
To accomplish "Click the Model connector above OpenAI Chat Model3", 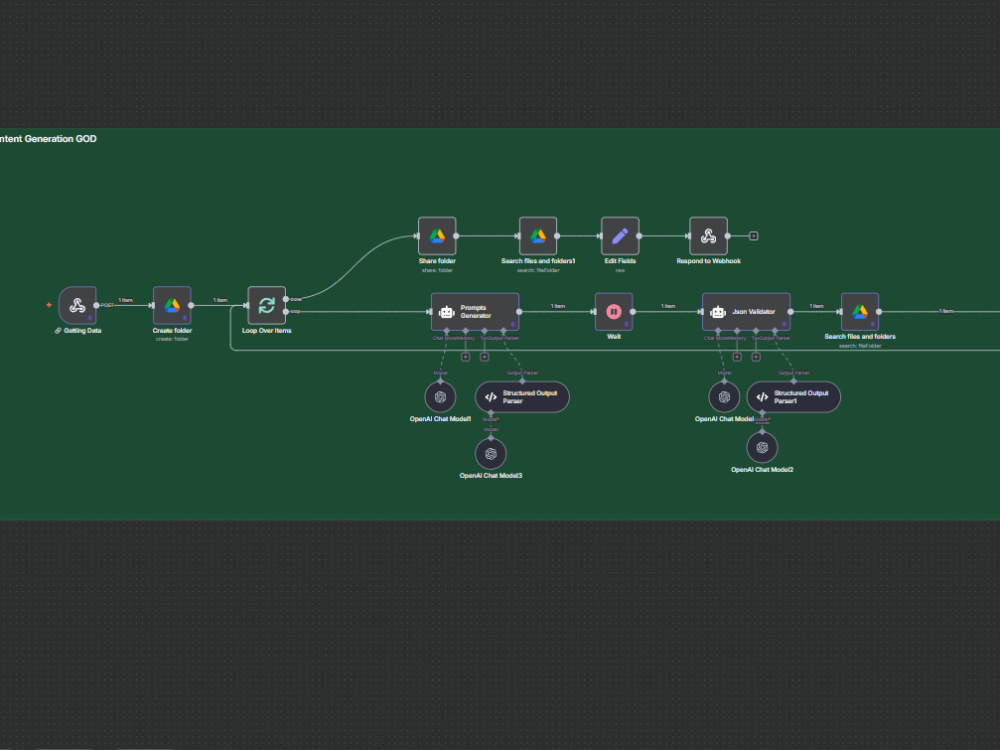I will (x=490, y=438).
